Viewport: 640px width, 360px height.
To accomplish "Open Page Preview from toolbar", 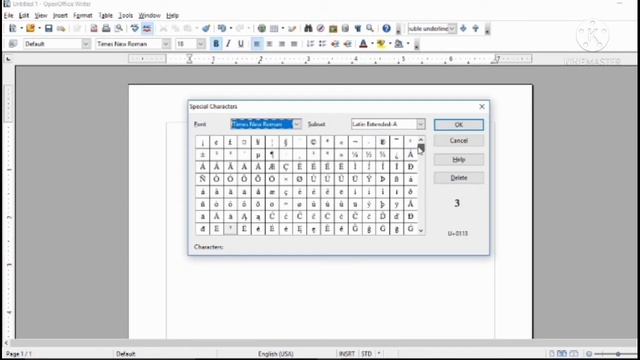I will [x=119, y=28].
